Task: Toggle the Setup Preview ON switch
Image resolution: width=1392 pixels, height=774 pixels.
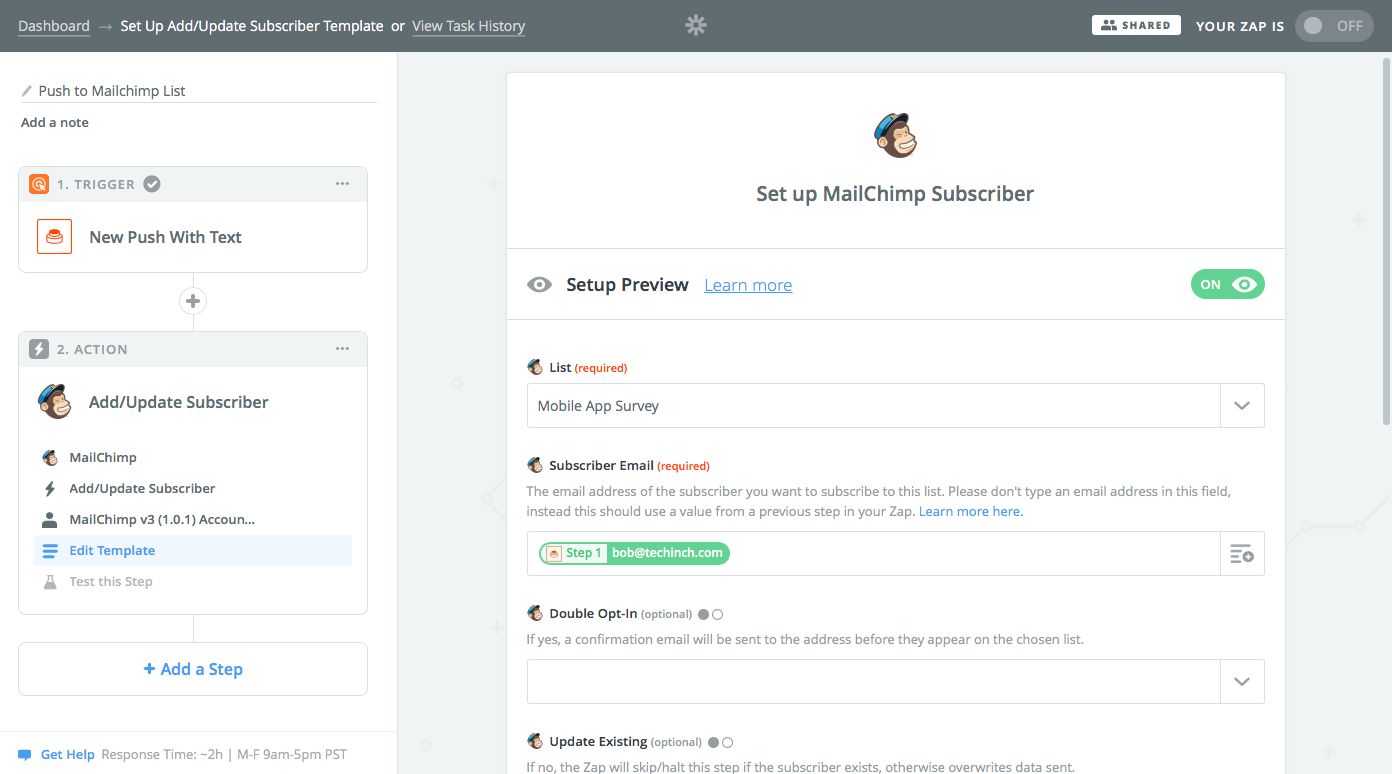Action: tap(1228, 285)
